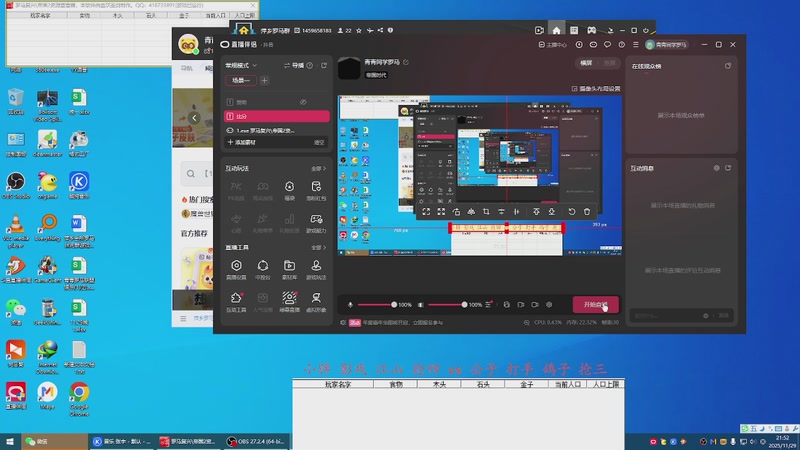
Task: Open the green screen streaming tool
Action: (x=289, y=302)
